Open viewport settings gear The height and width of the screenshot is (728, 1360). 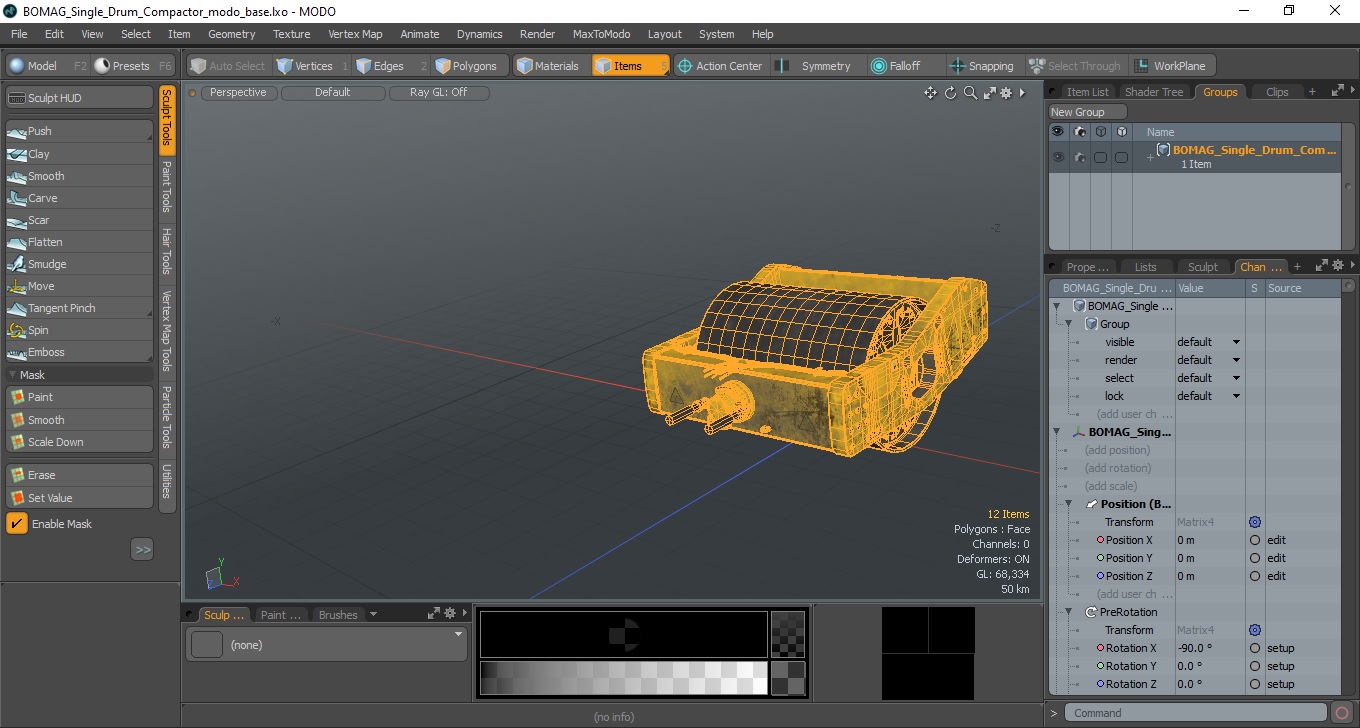coord(1006,93)
